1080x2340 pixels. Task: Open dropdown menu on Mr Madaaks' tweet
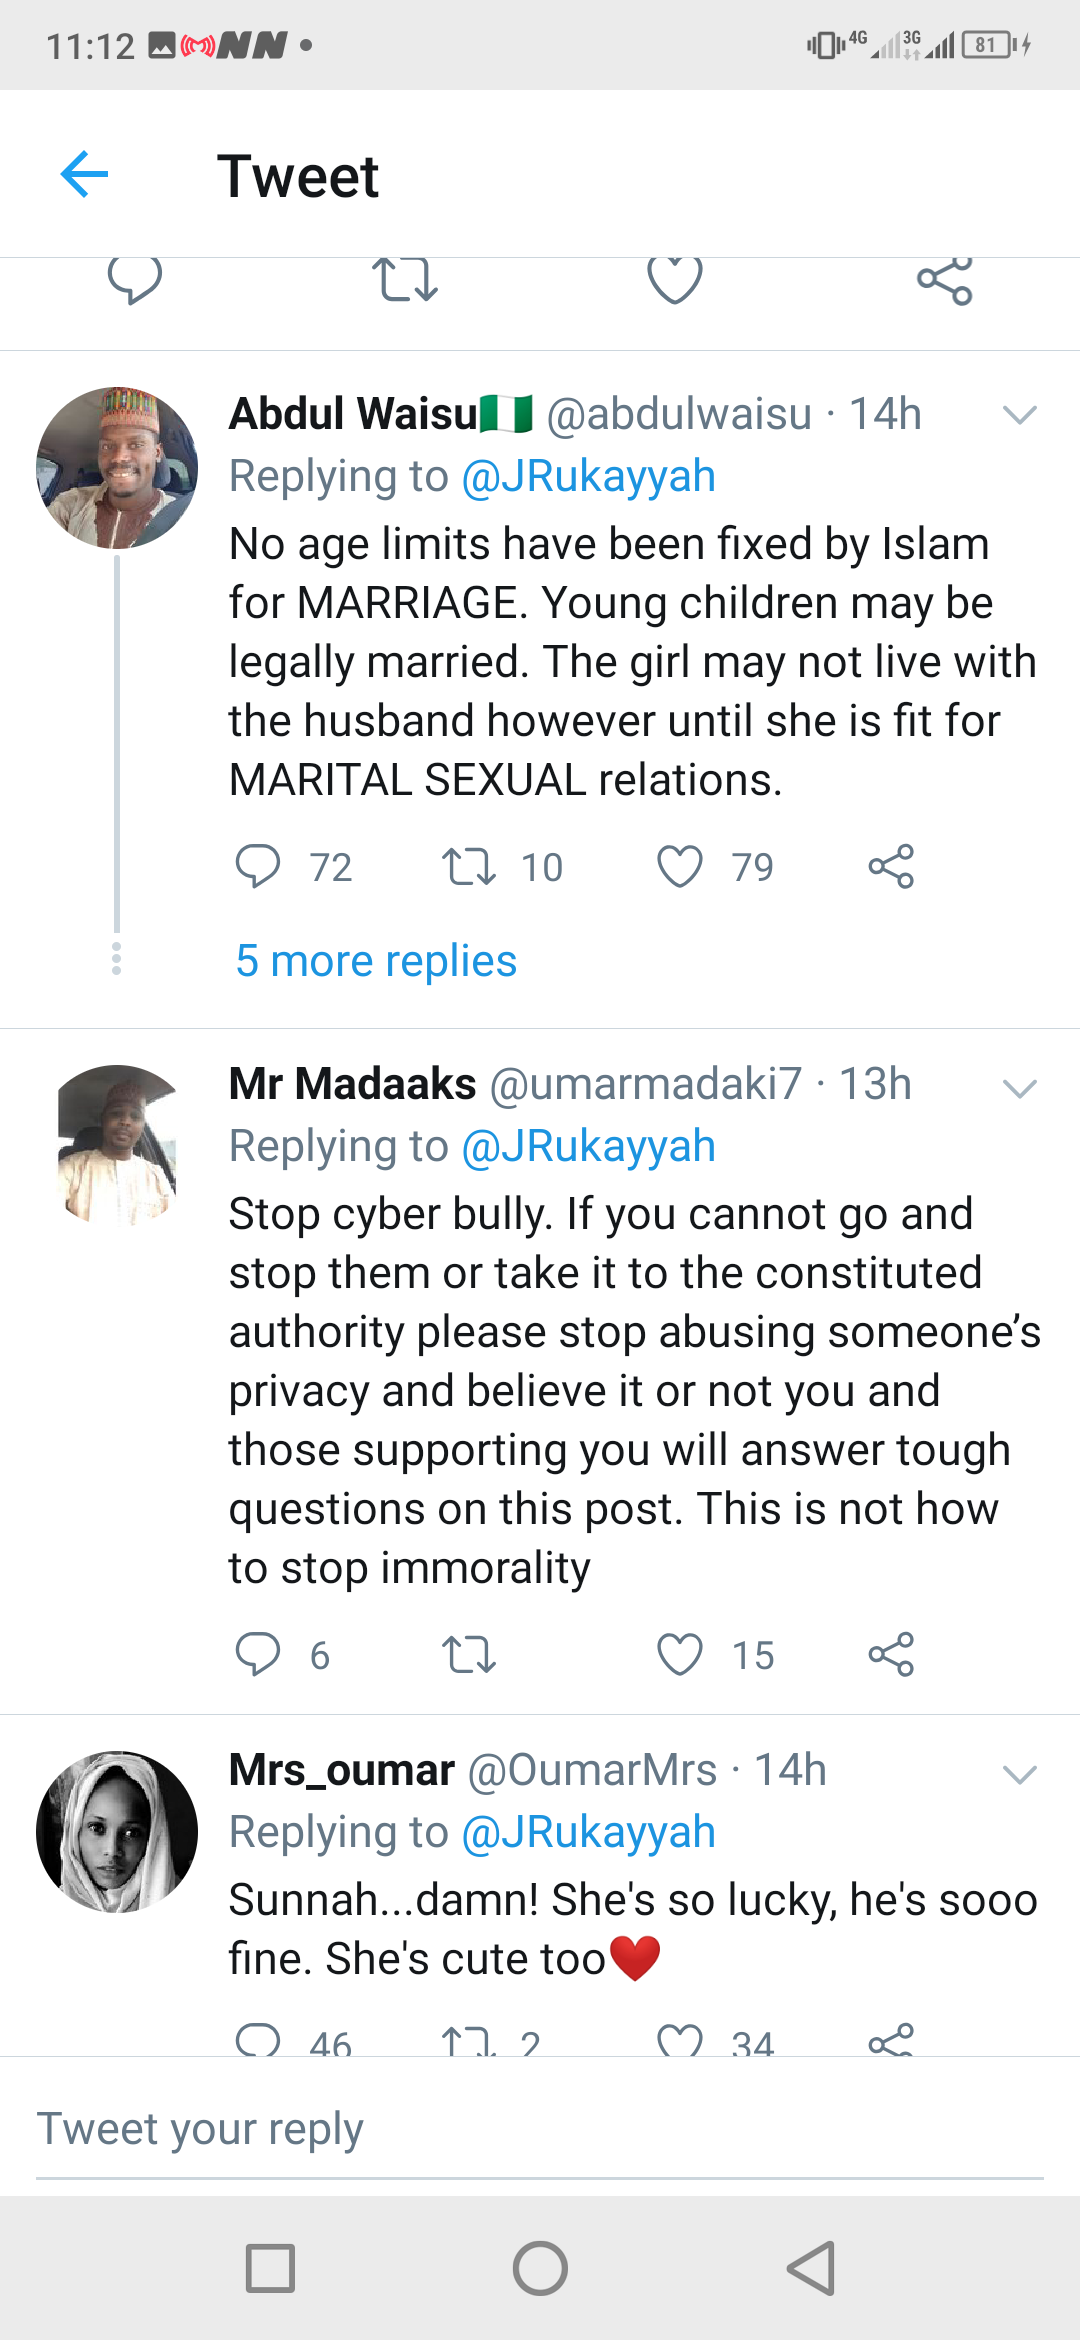pos(1019,1088)
